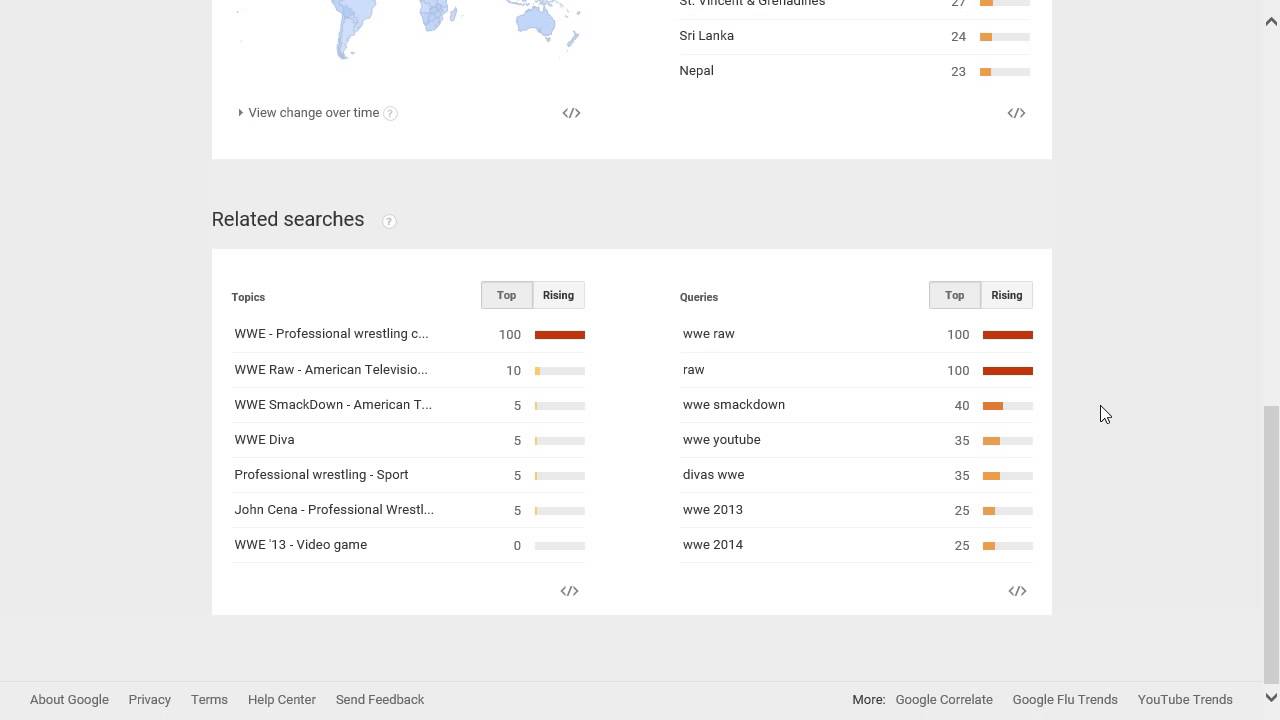The width and height of the screenshot is (1280, 720).
Task: Click the raw query
Action: (693, 370)
